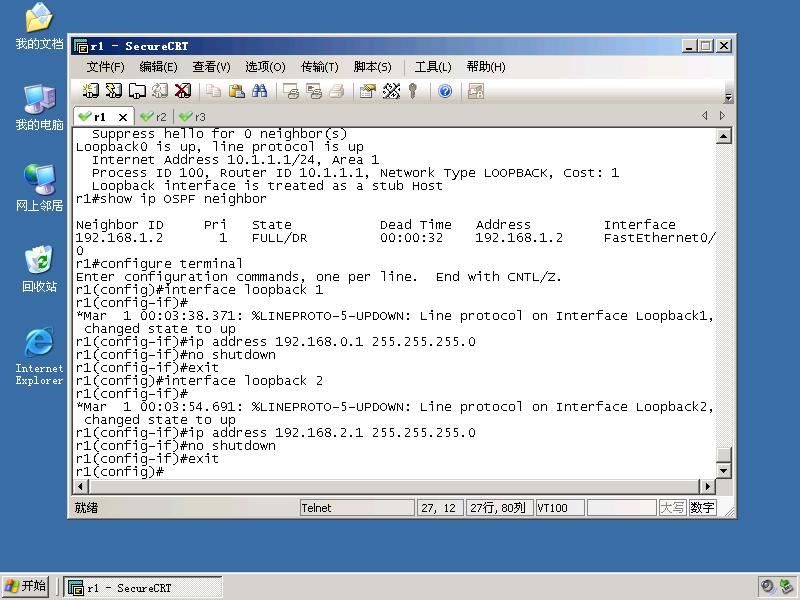Open the 文件(F) menu

[105, 67]
